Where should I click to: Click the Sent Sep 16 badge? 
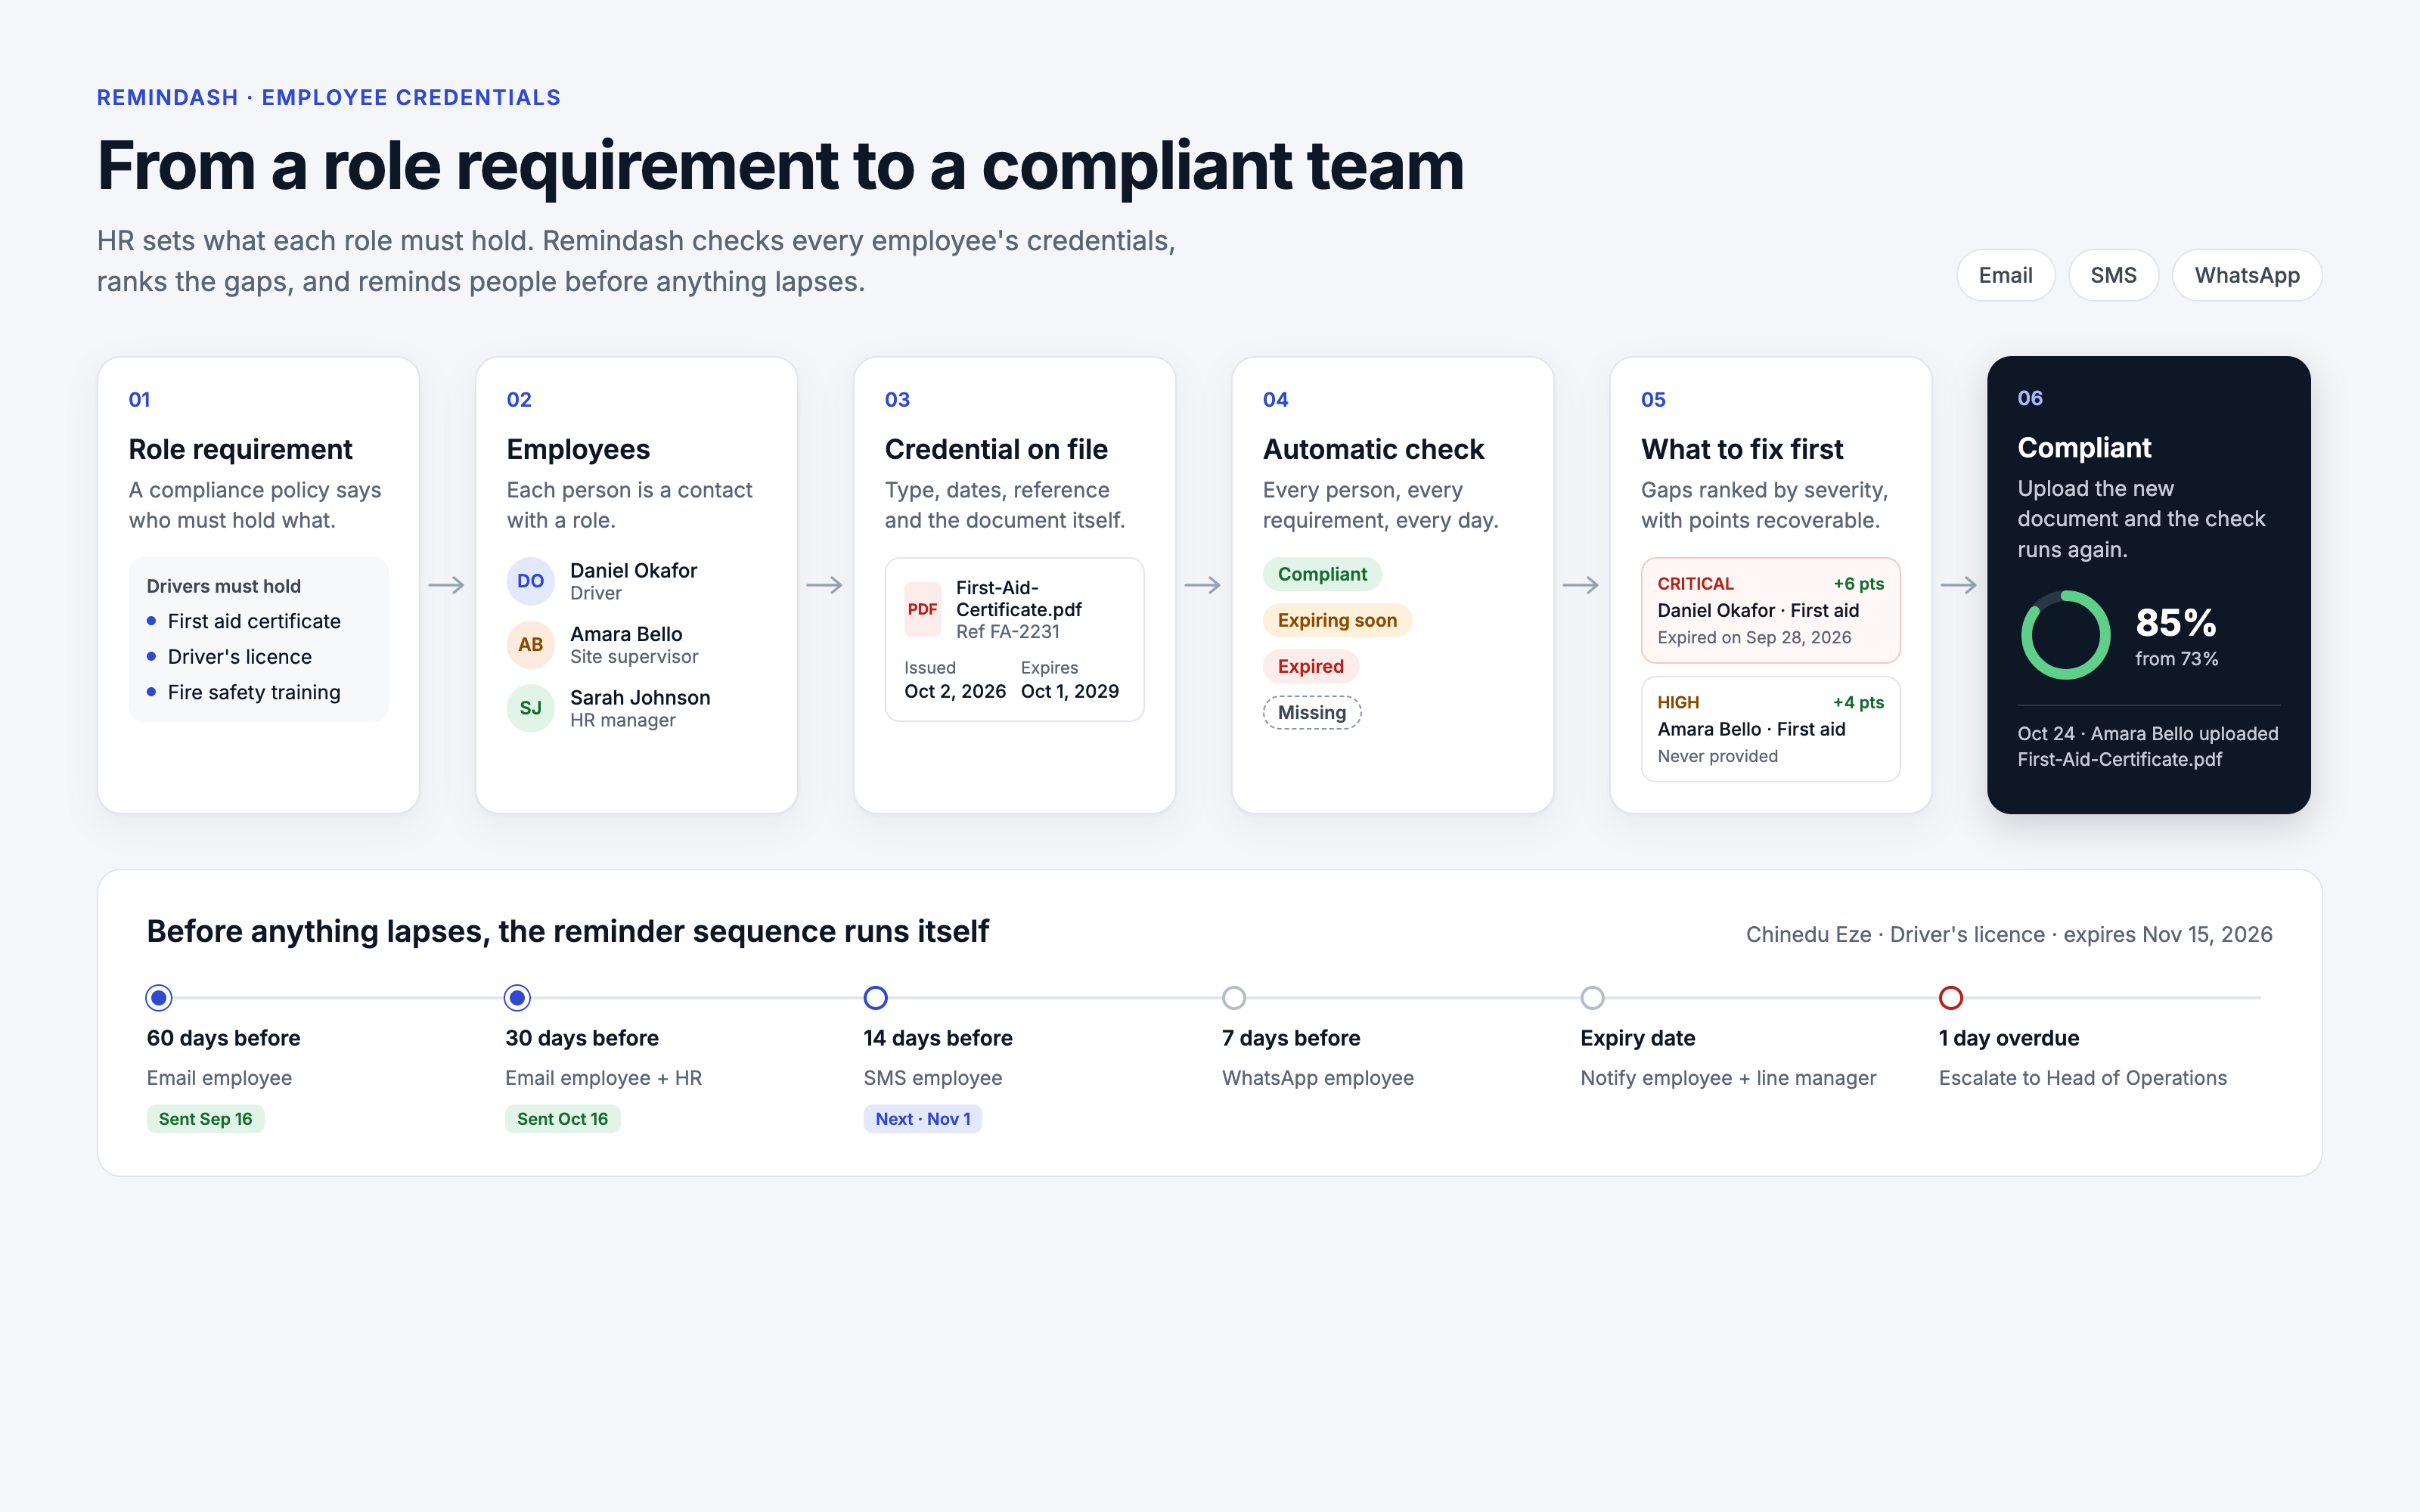(x=205, y=1119)
